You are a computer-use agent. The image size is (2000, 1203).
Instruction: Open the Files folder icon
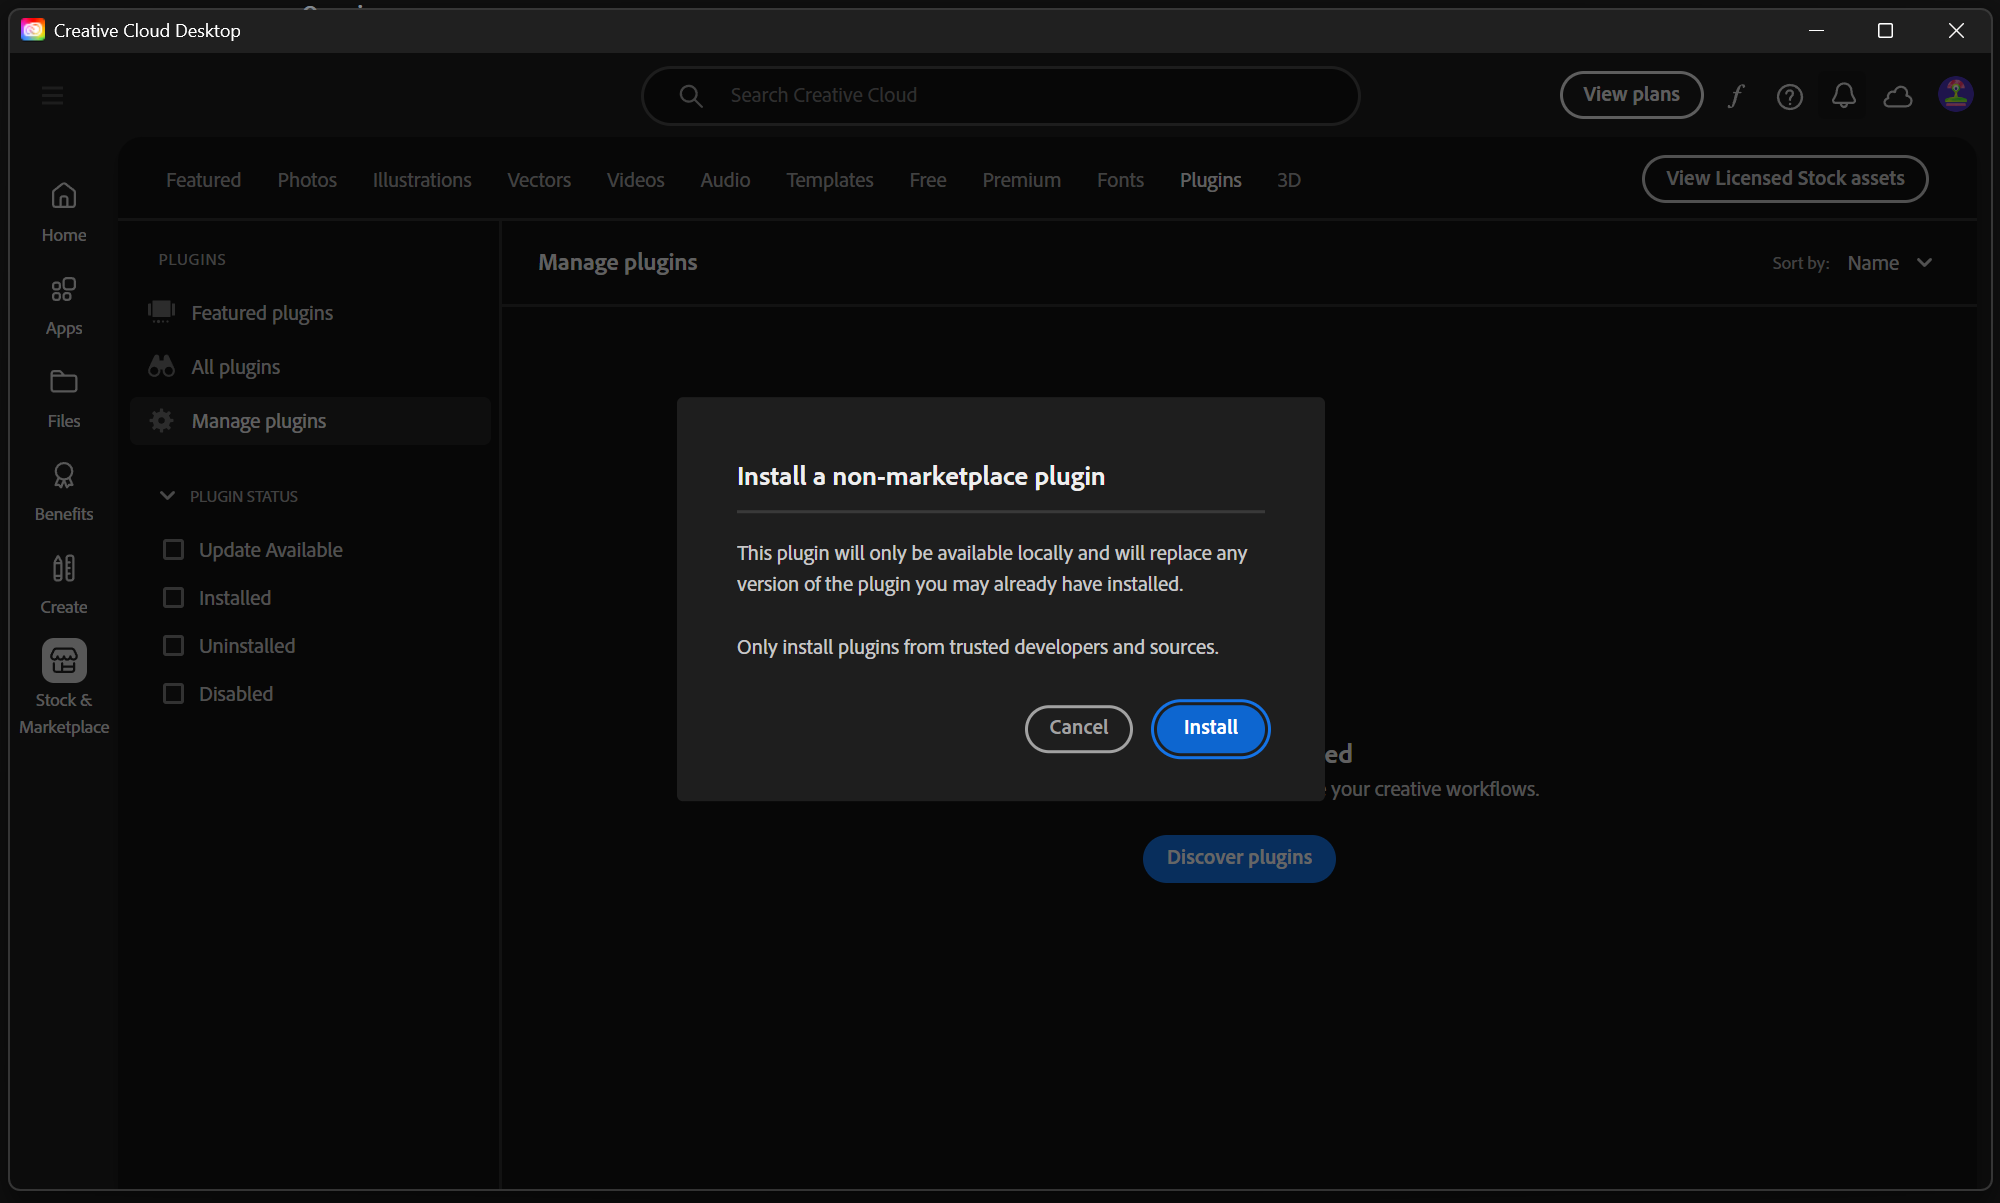pos(64,382)
